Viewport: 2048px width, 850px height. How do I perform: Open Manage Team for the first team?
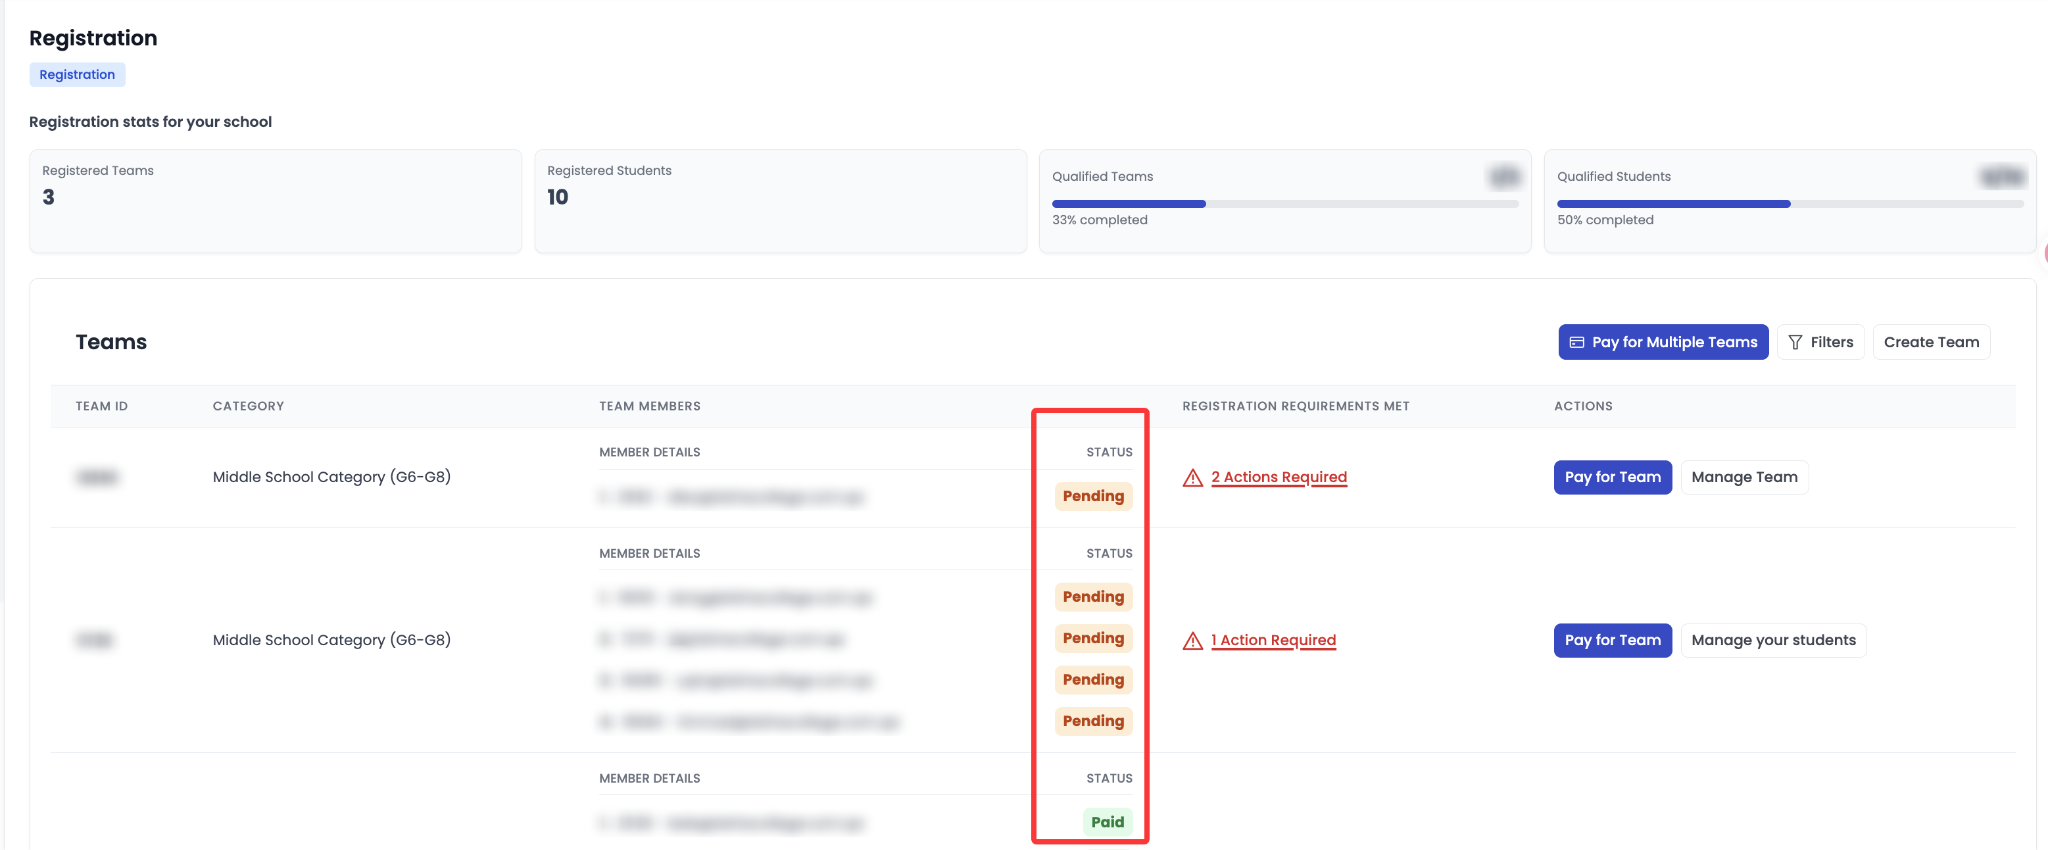coord(1744,477)
